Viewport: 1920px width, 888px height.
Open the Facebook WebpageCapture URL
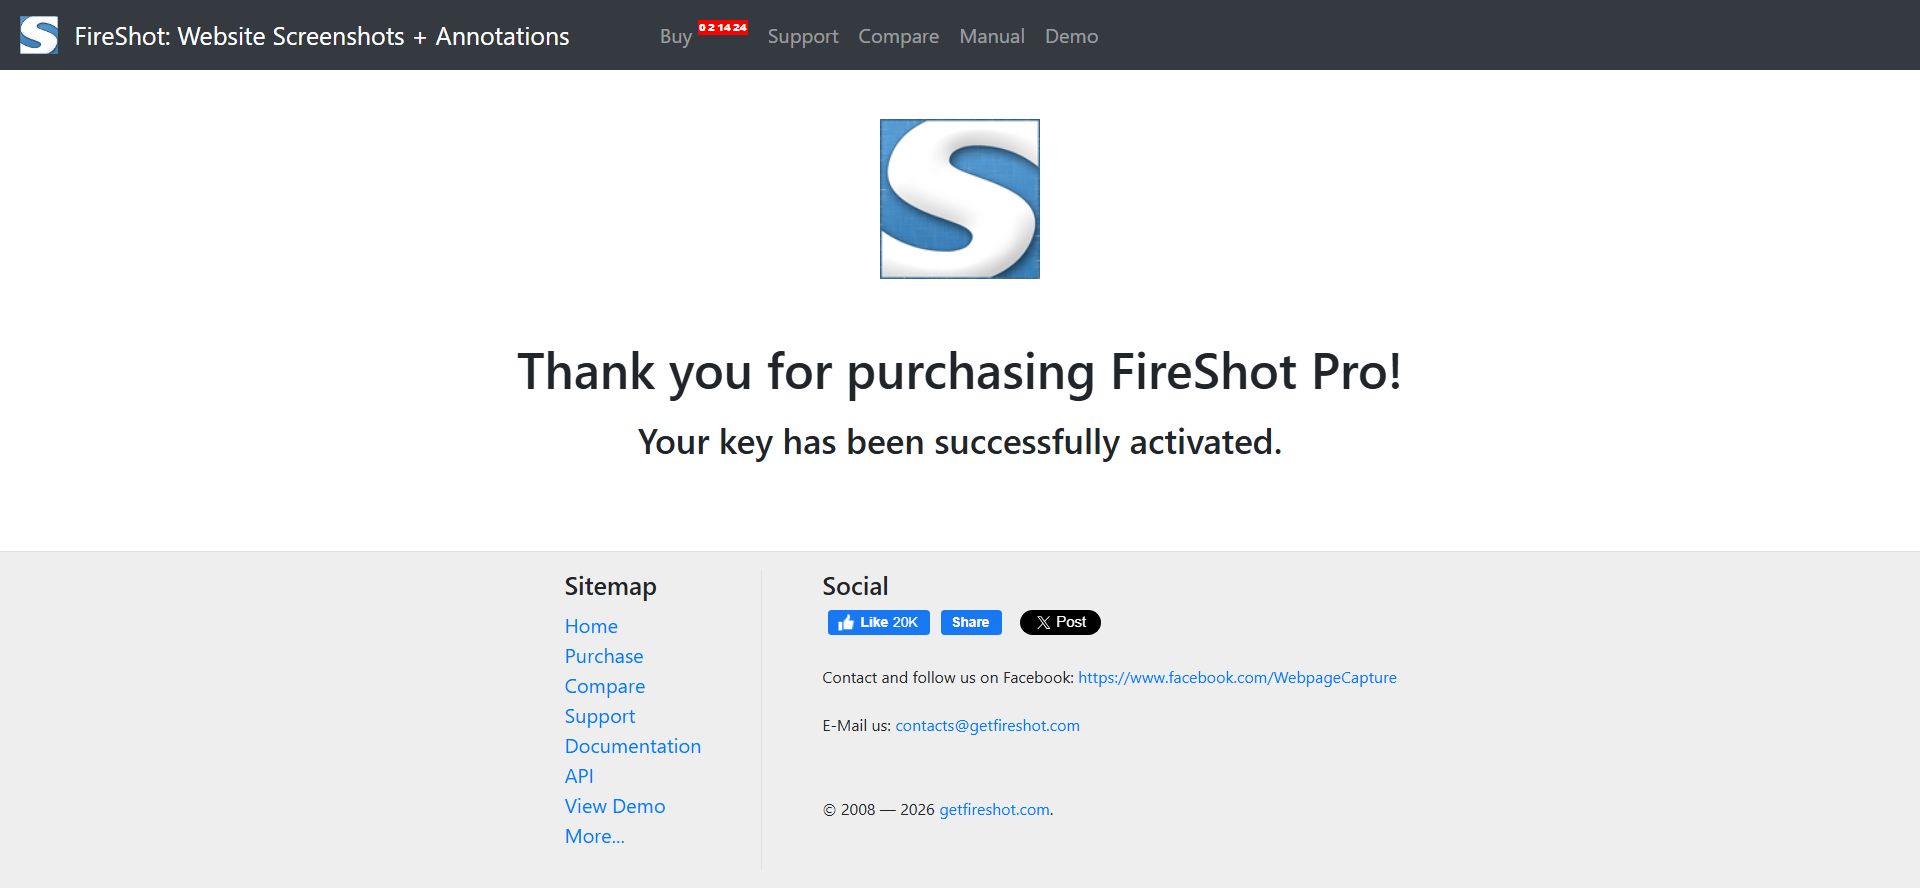point(1237,677)
